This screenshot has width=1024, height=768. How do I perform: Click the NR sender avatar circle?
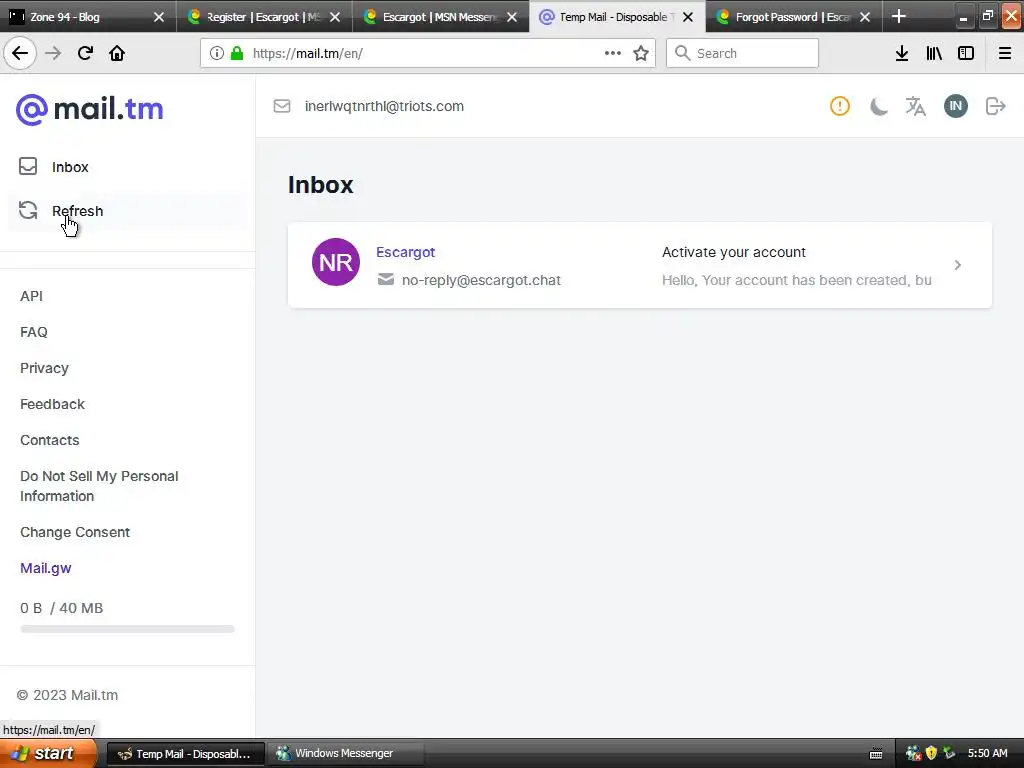point(336,262)
